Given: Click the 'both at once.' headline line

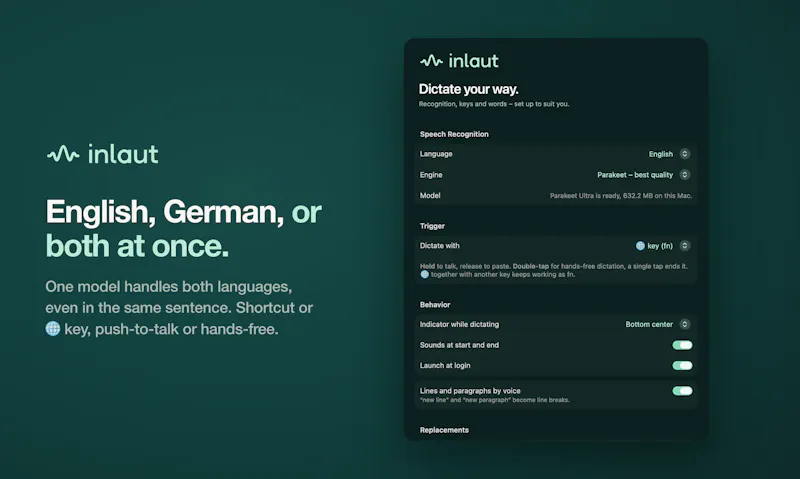Looking at the screenshot, I should pos(137,246).
